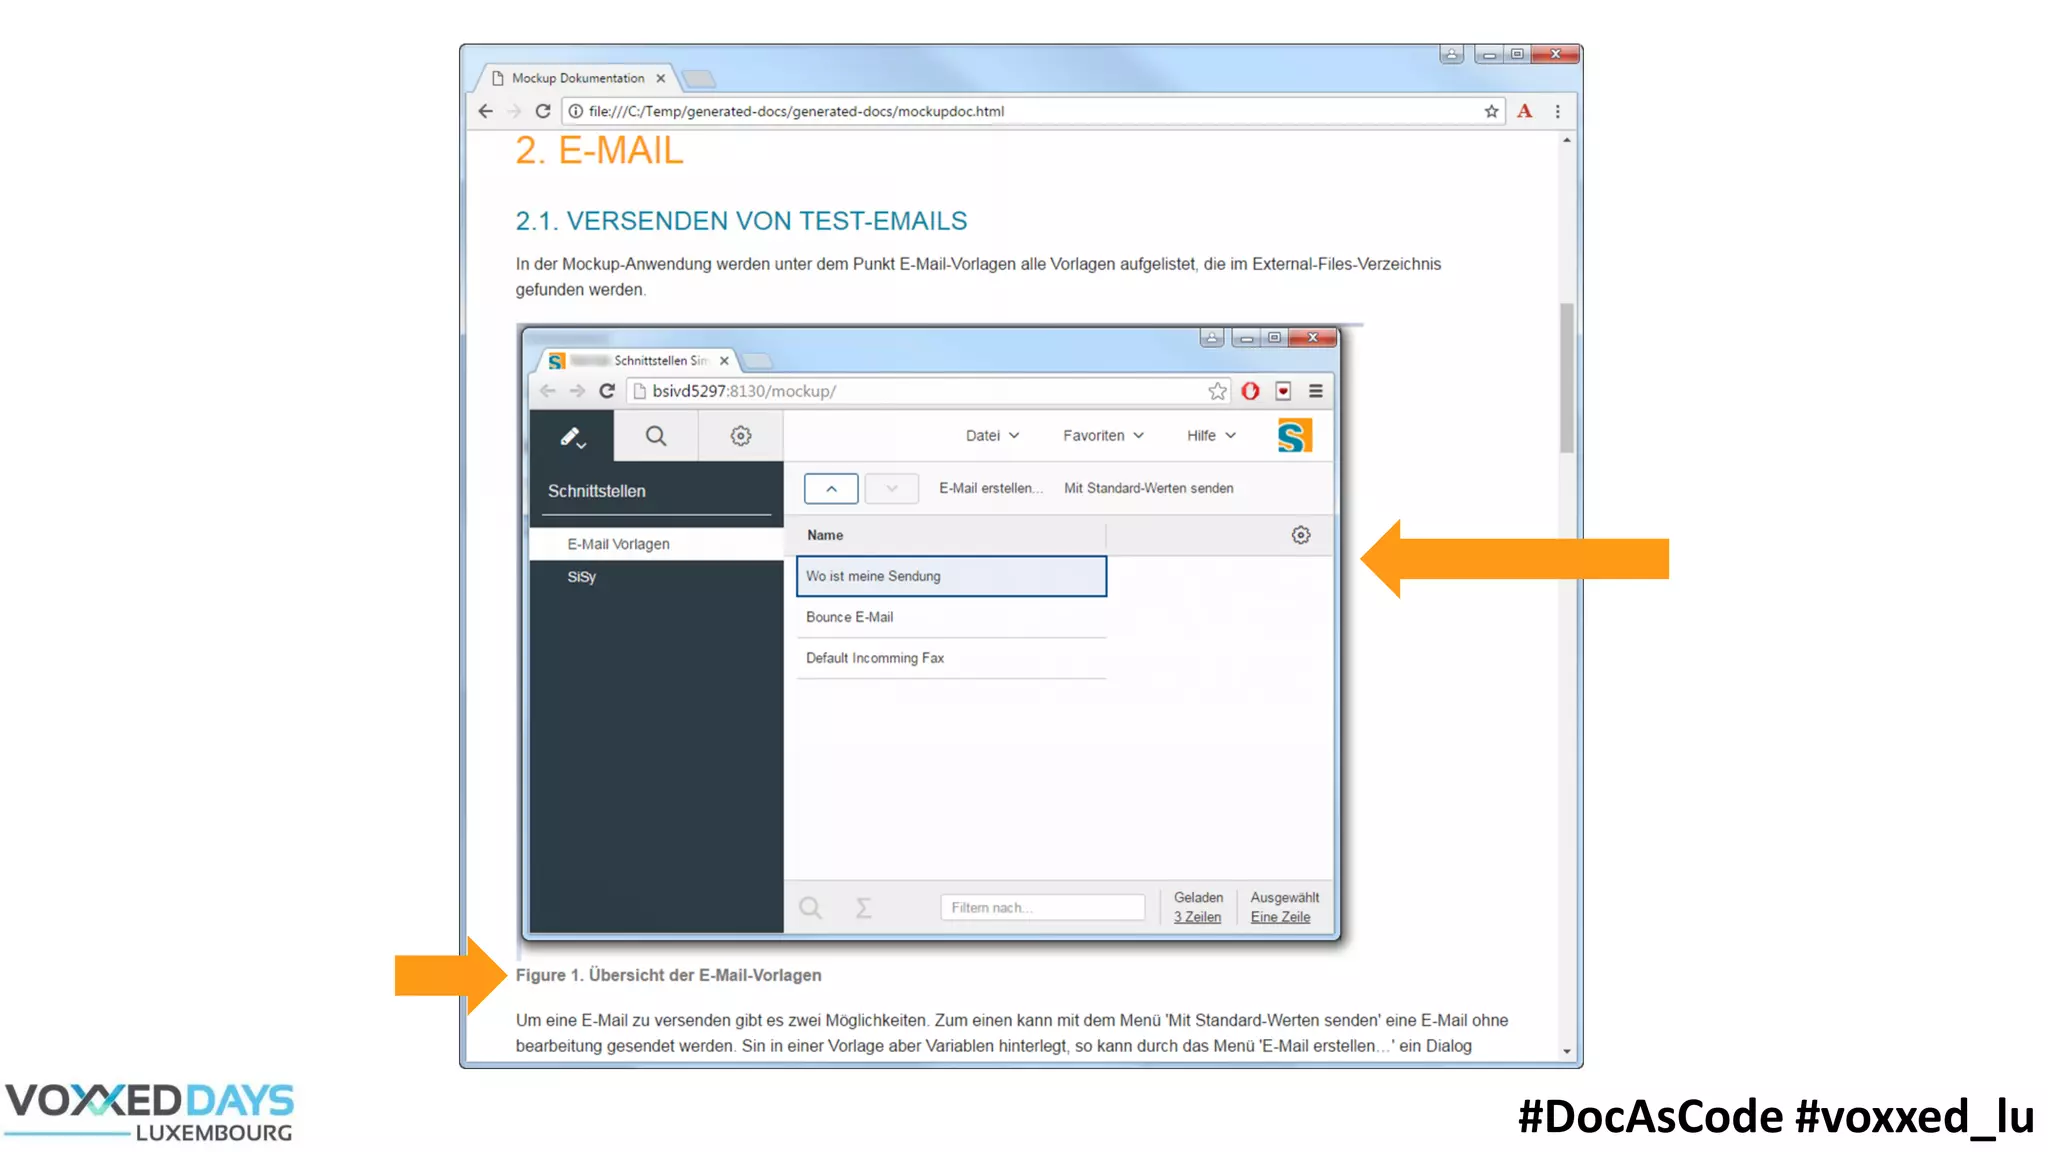The image size is (2048, 1152).
Task: Click the Name column header
Action: point(950,535)
